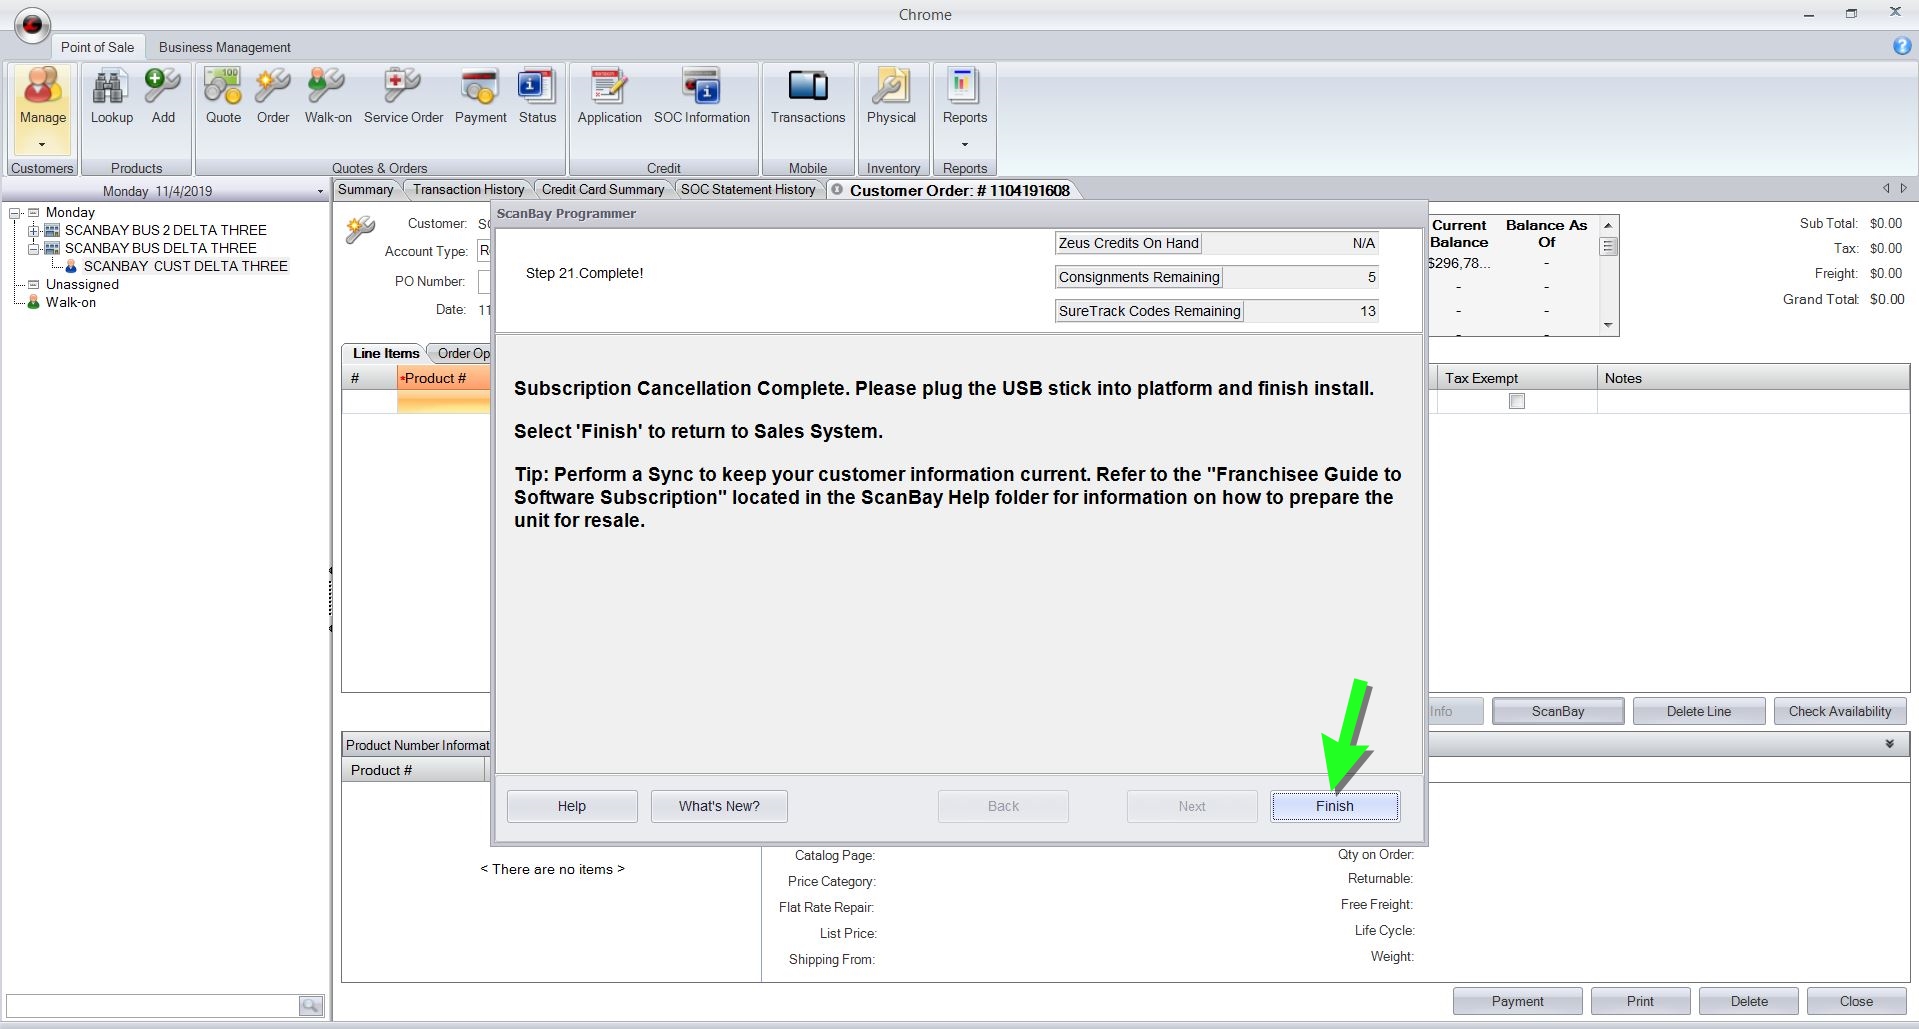Collapse the Monday tree node
The width and height of the screenshot is (1919, 1029).
pyautogui.click(x=15, y=212)
